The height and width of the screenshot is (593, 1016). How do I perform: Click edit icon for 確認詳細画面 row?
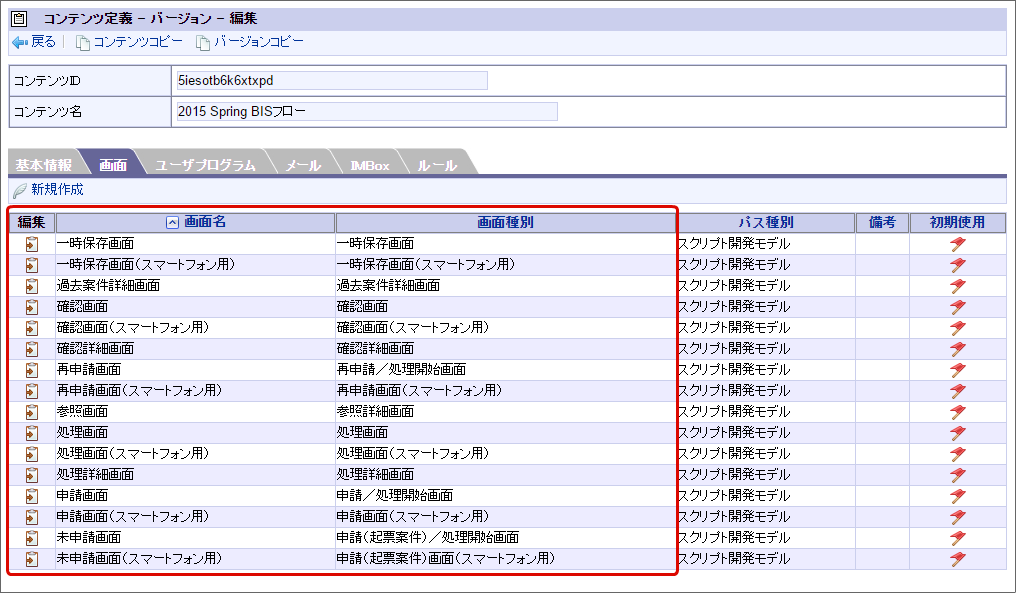[x=32, y=349]
